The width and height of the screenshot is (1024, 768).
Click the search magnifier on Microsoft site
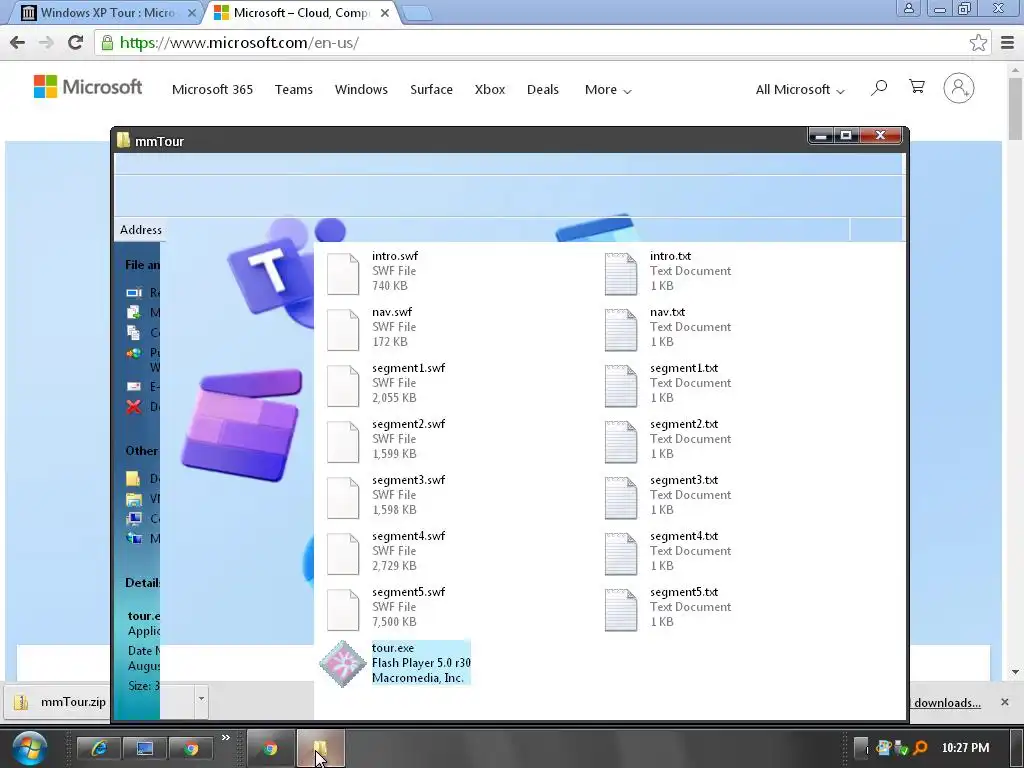879,88
